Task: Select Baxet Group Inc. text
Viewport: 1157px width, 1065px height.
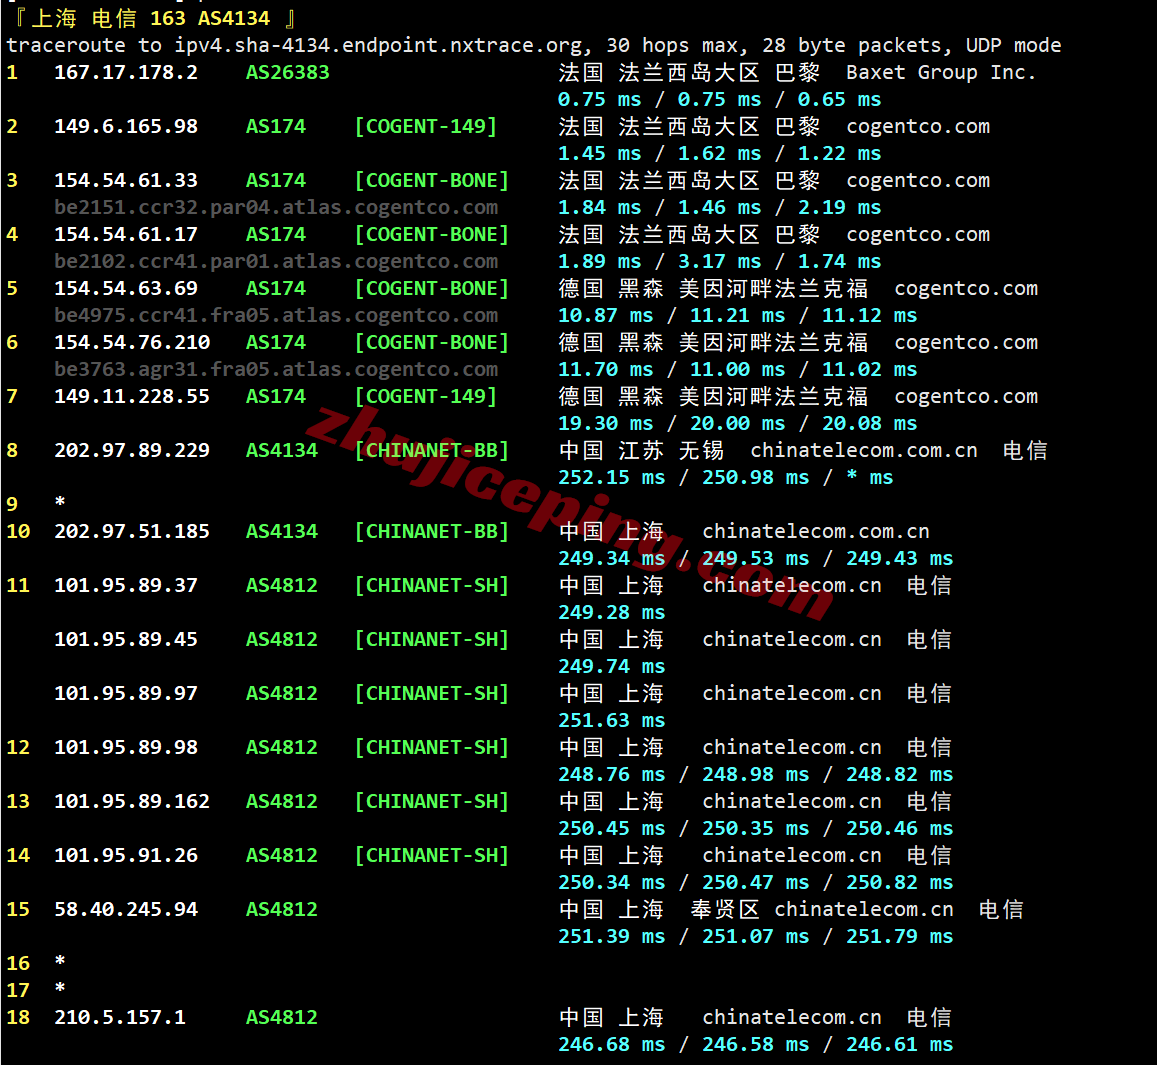Action: (x=941, y=72)
